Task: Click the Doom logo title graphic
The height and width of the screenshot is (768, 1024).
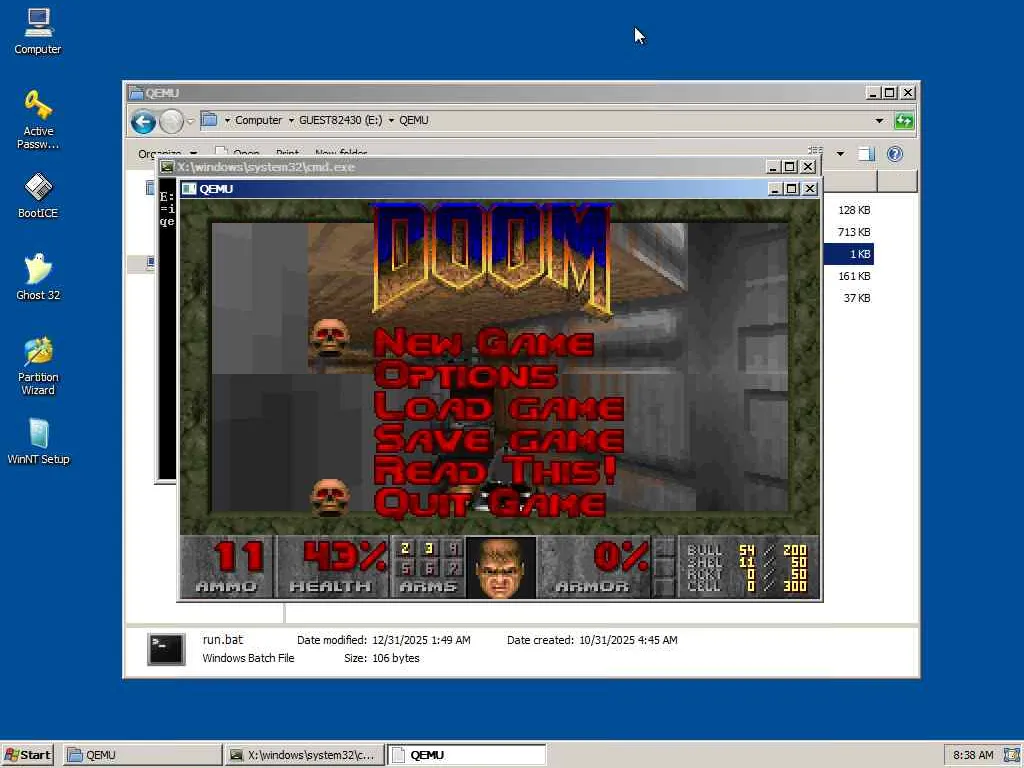Action: [493, 258]
